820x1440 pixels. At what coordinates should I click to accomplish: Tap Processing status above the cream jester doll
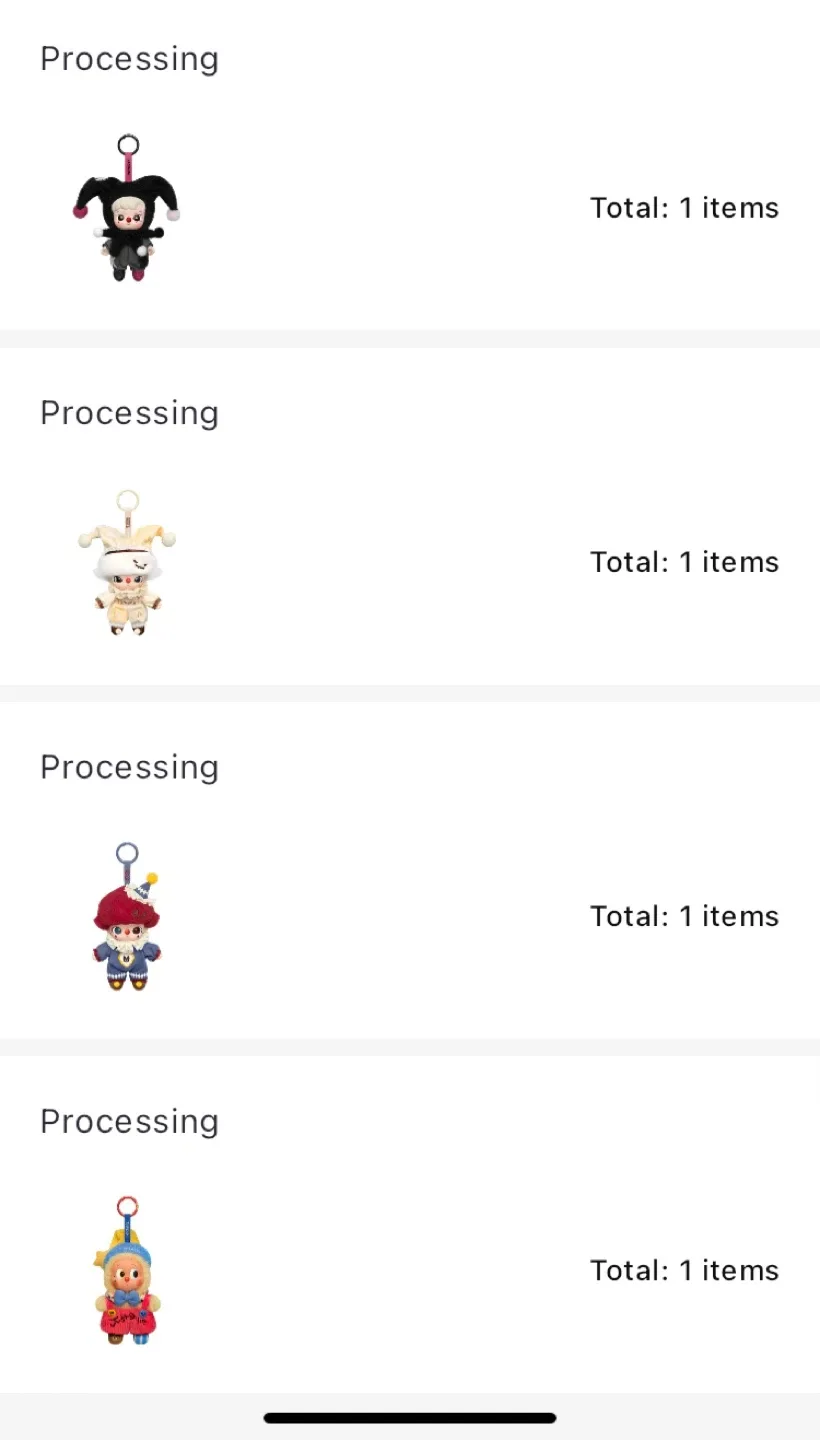[129, 413]
